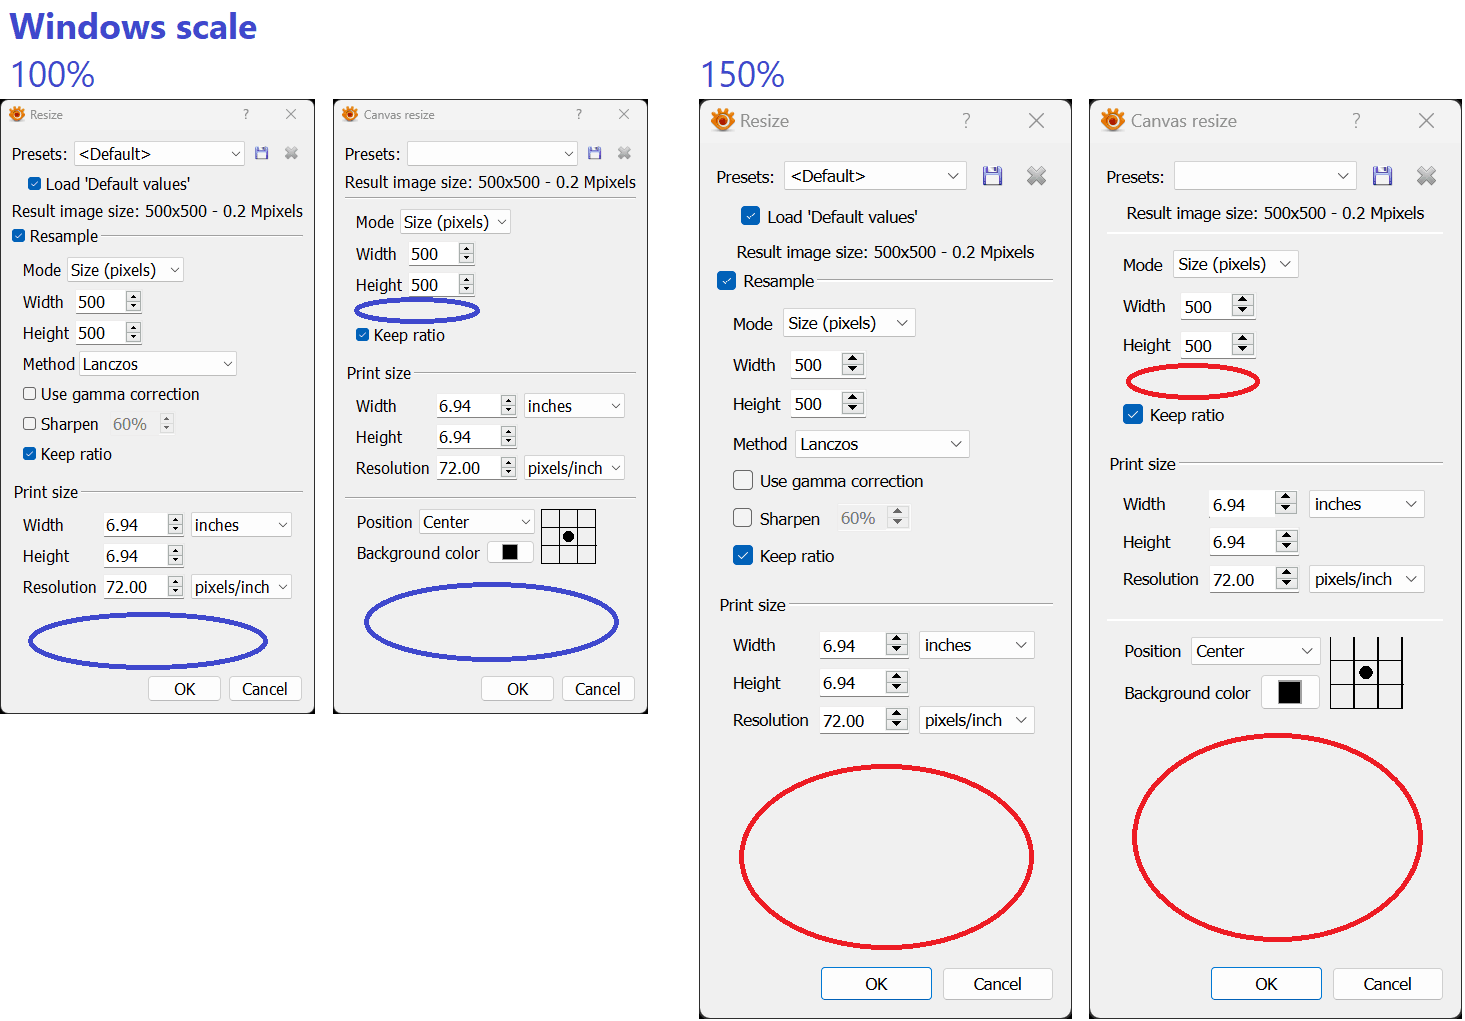
Task: Open Mode dropdown in 100% Canvas resize dialog
Action: [455, 222]
